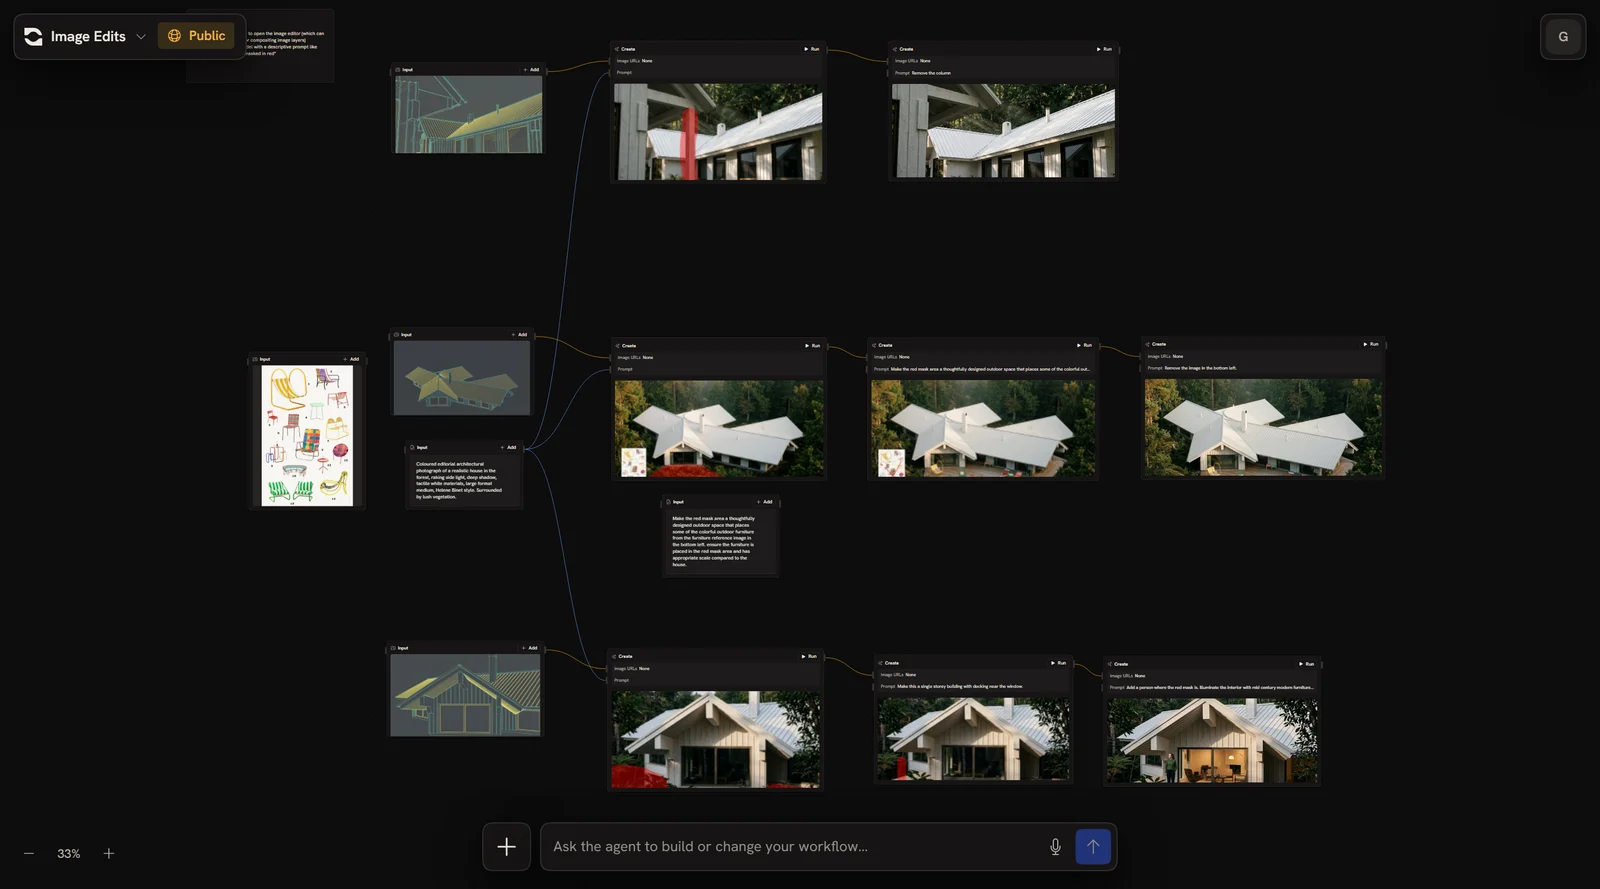Run the 'Add a person where the red mask' node
Screen dimensions: 1600x889
point(1306,664)
